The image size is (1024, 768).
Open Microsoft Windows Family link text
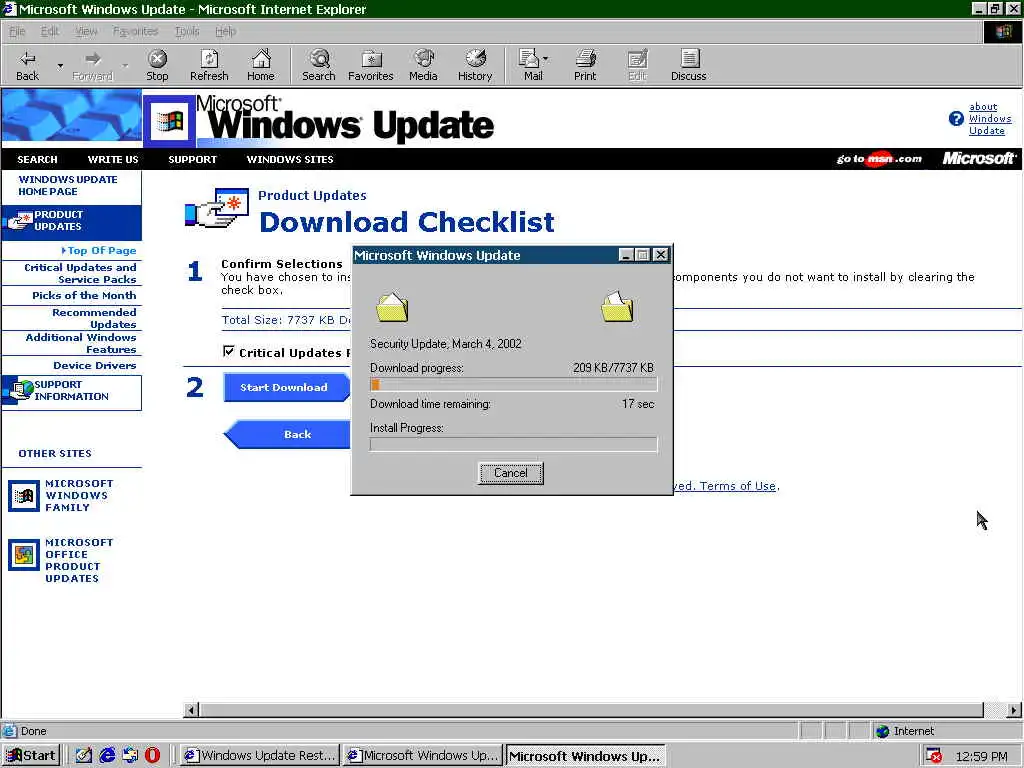coord(78,496)
